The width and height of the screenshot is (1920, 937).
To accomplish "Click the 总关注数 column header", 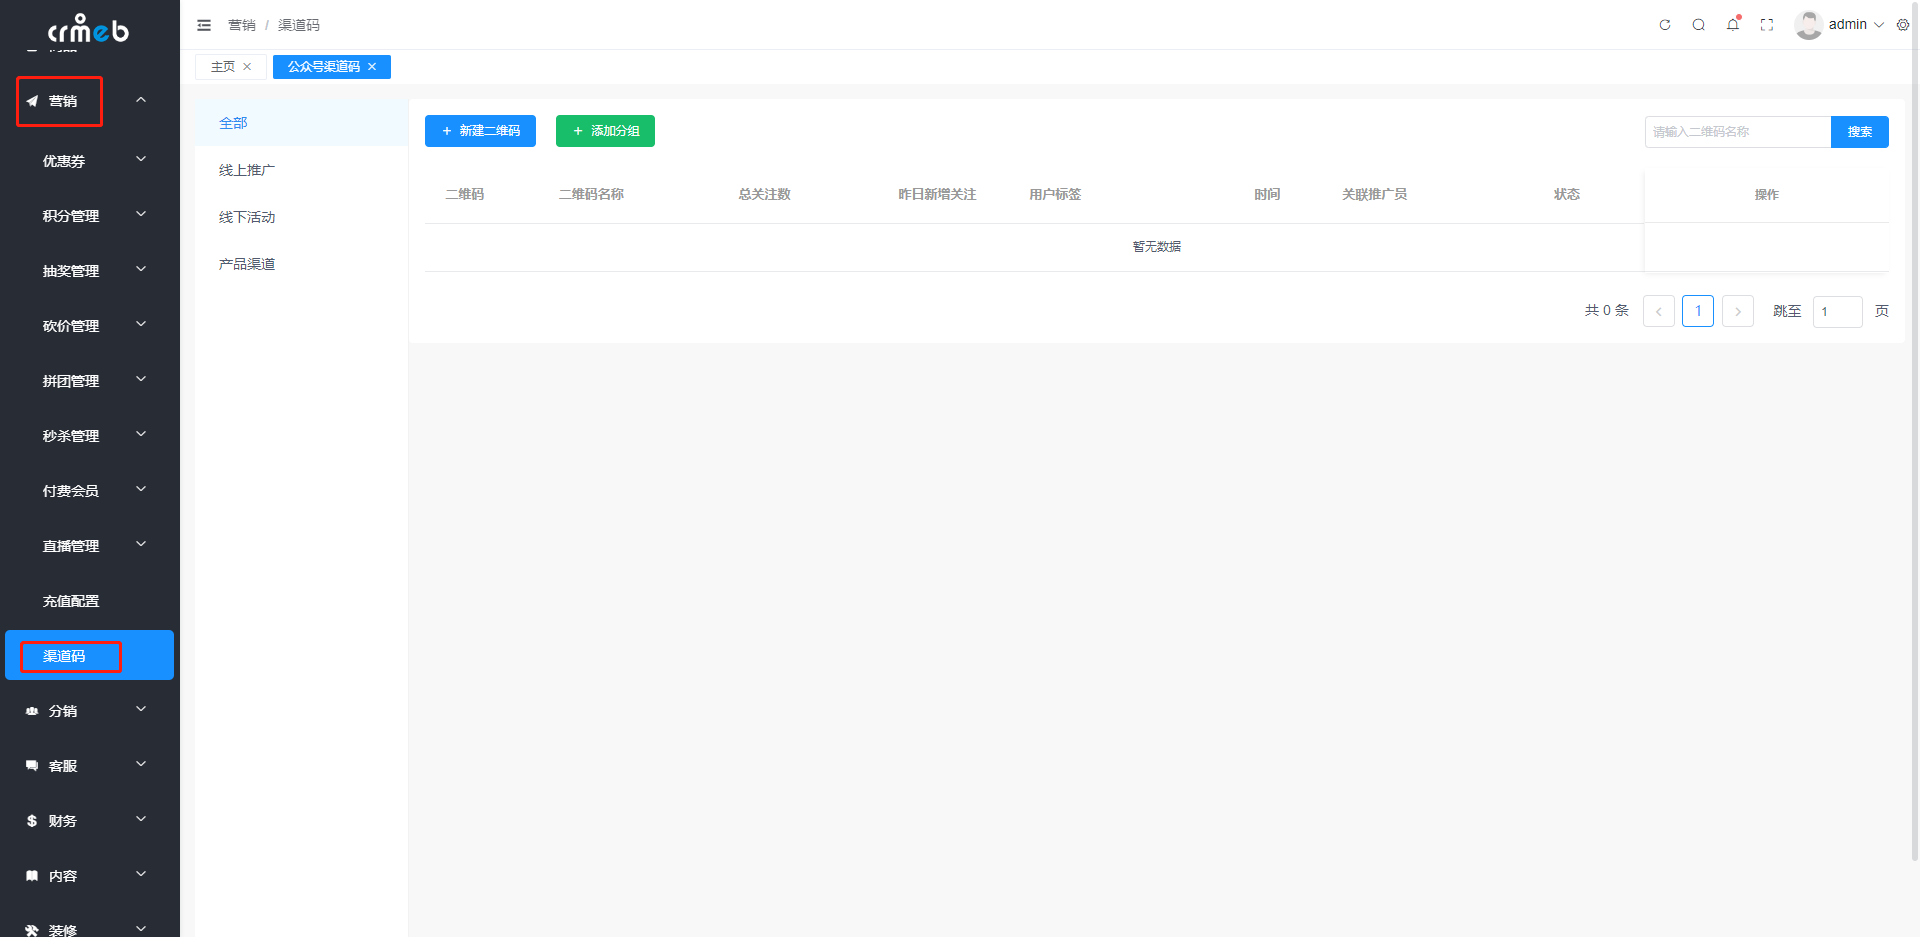I will (x=765, y=194).
